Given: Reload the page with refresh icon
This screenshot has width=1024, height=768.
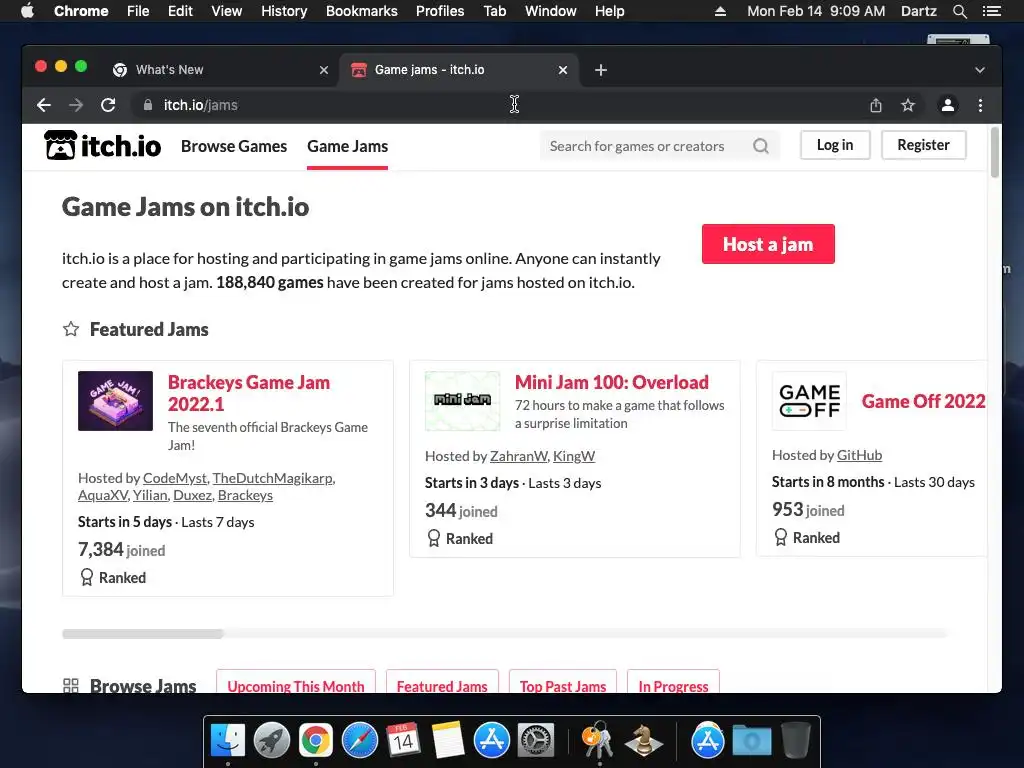Looking at the screenshot, I should (x=108, y=105).
